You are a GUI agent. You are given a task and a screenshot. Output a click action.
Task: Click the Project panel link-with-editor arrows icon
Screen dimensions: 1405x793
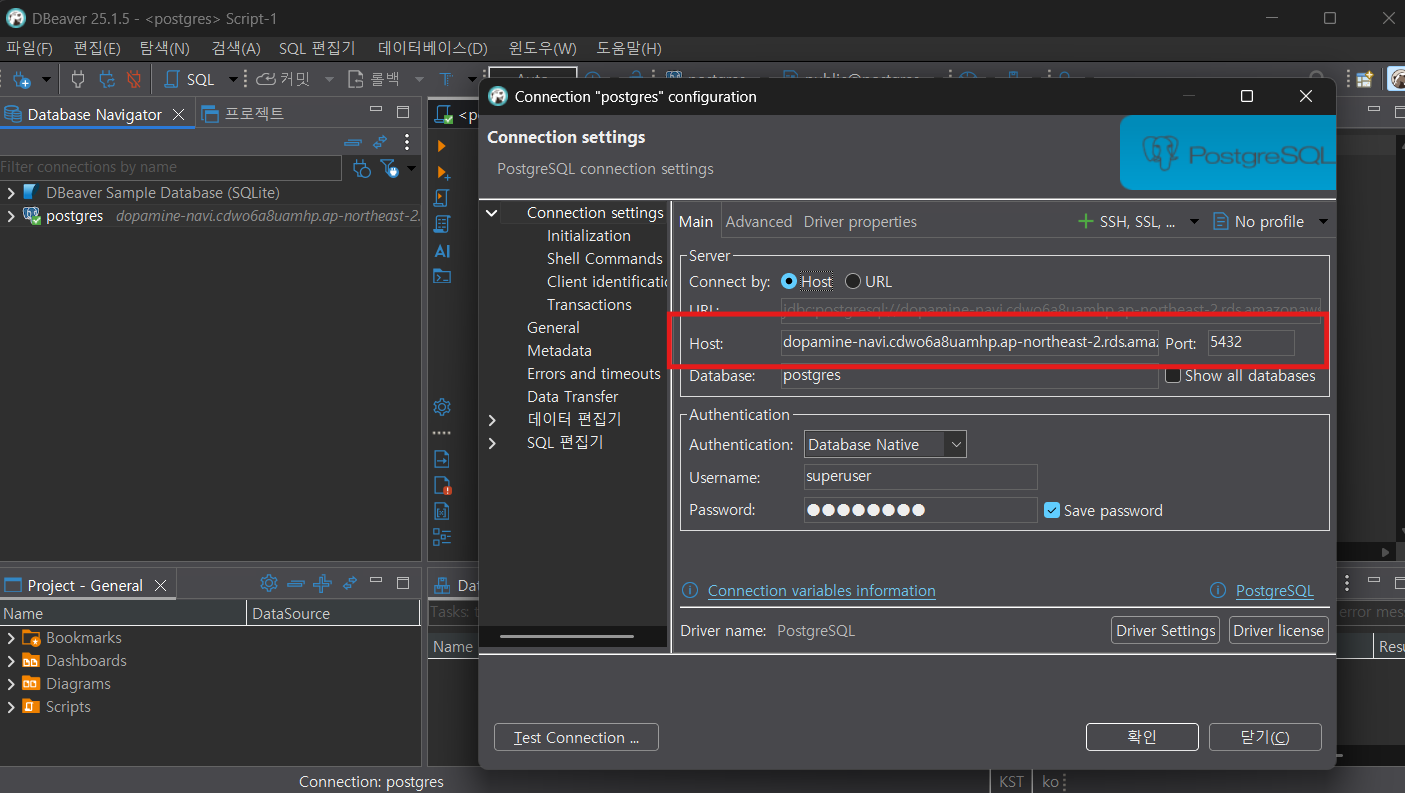(350, 583)
